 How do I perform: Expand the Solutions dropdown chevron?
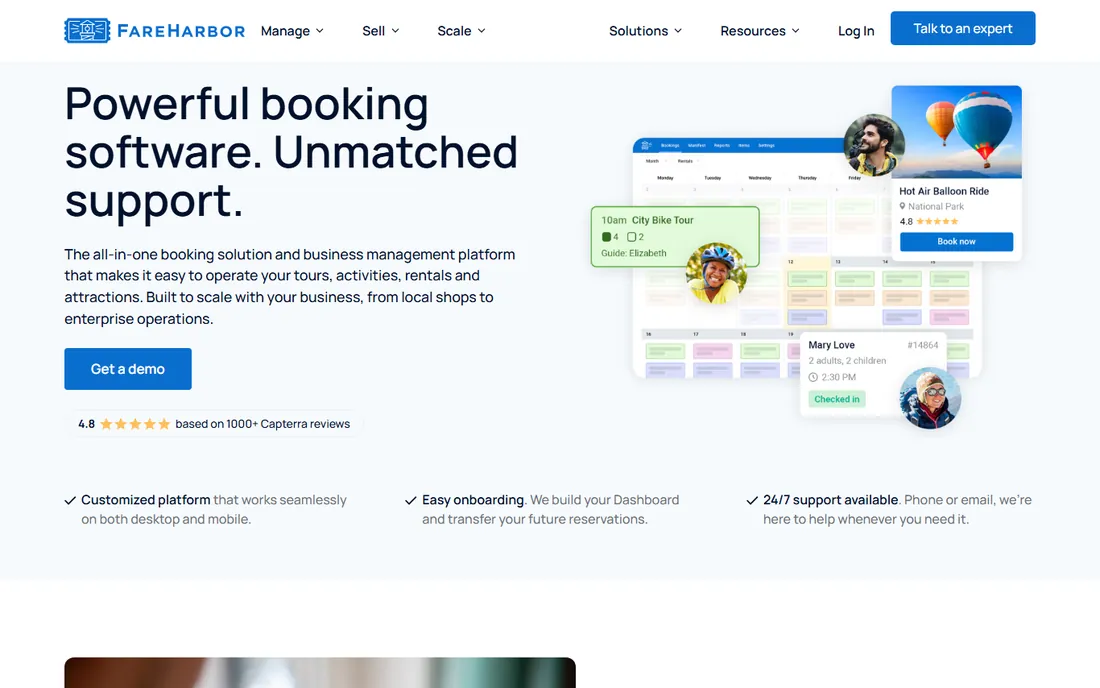pos(678,31)
